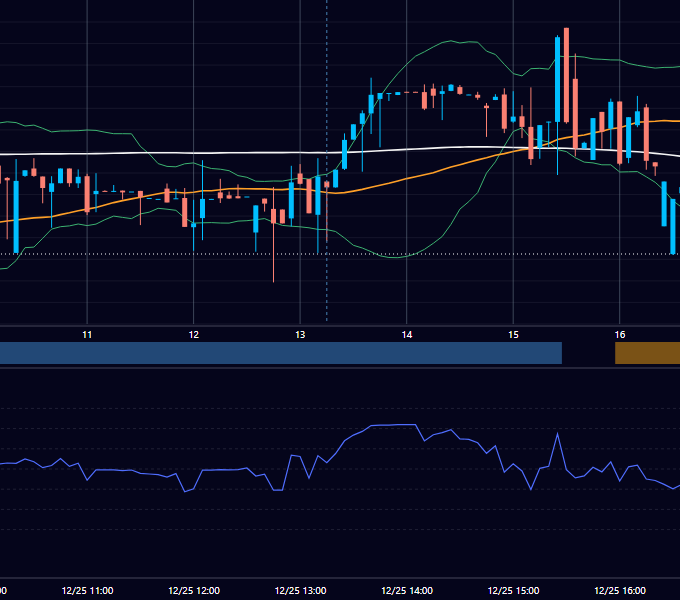Screen dimensions: 680x600
Task: Click the date label 12/25 15:00
Action: tap(513, 590)
